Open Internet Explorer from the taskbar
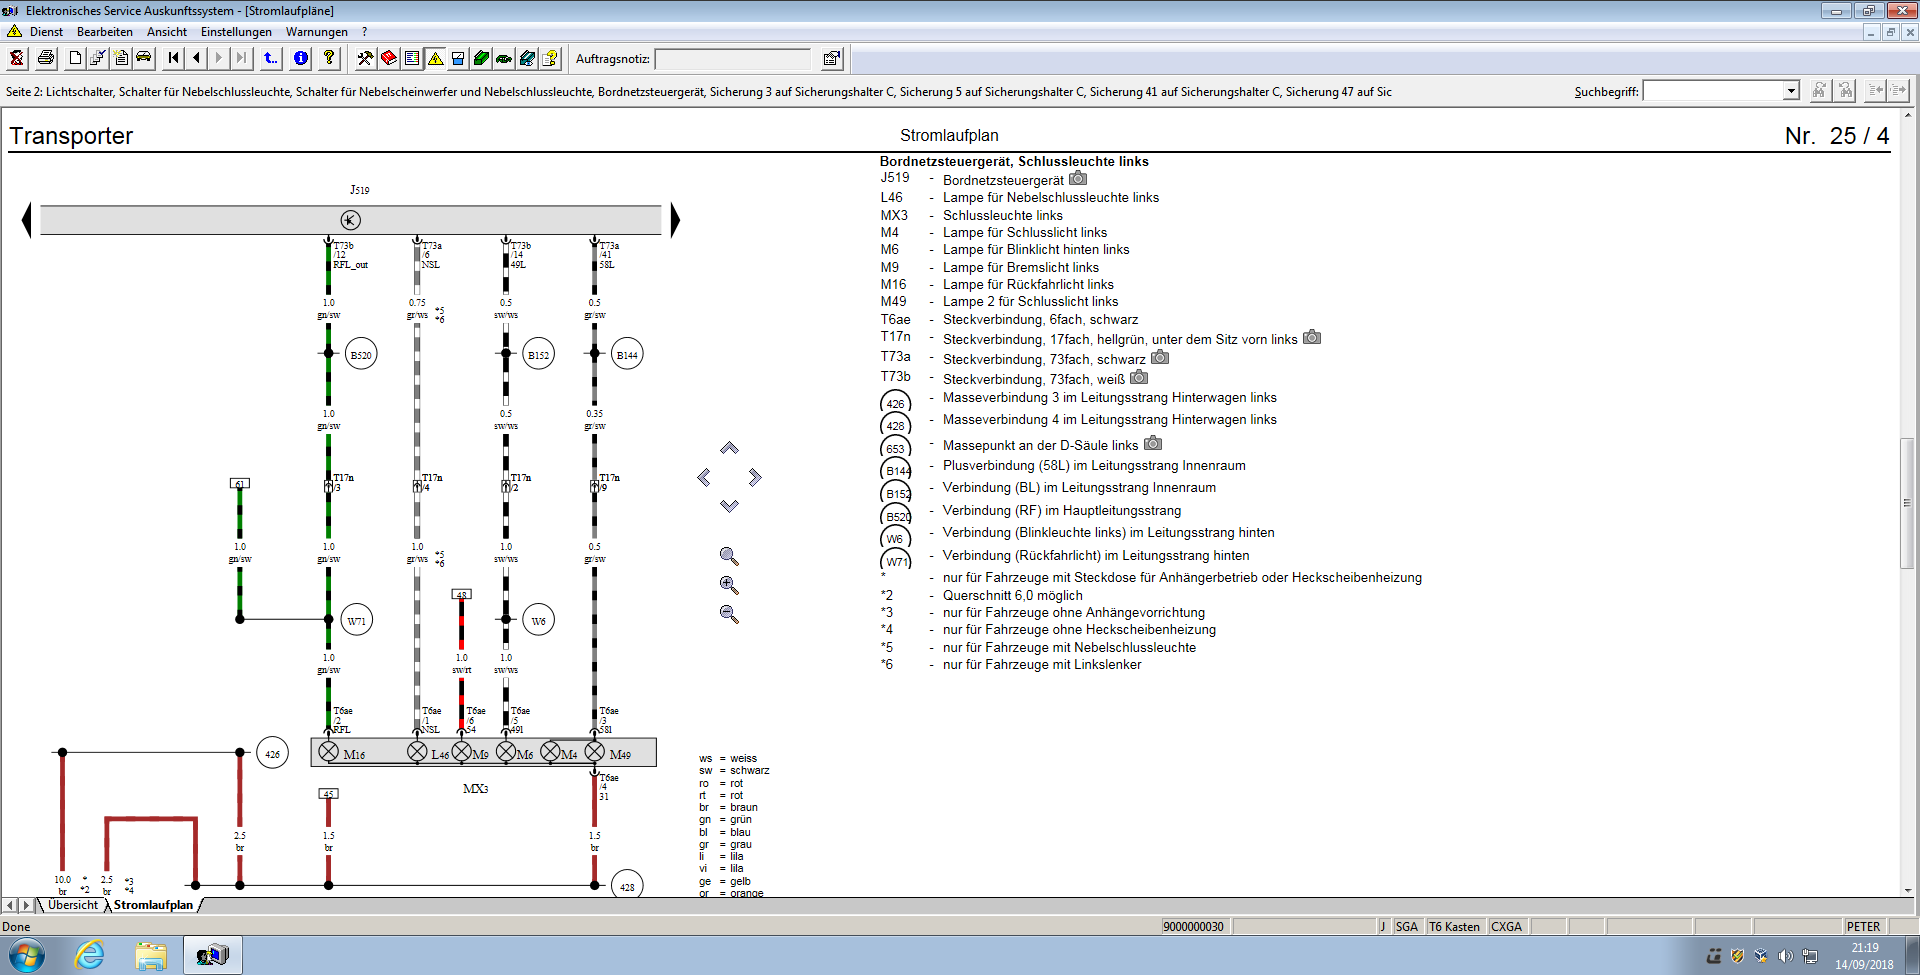The image size is (1920, 975). coord(90,955)
